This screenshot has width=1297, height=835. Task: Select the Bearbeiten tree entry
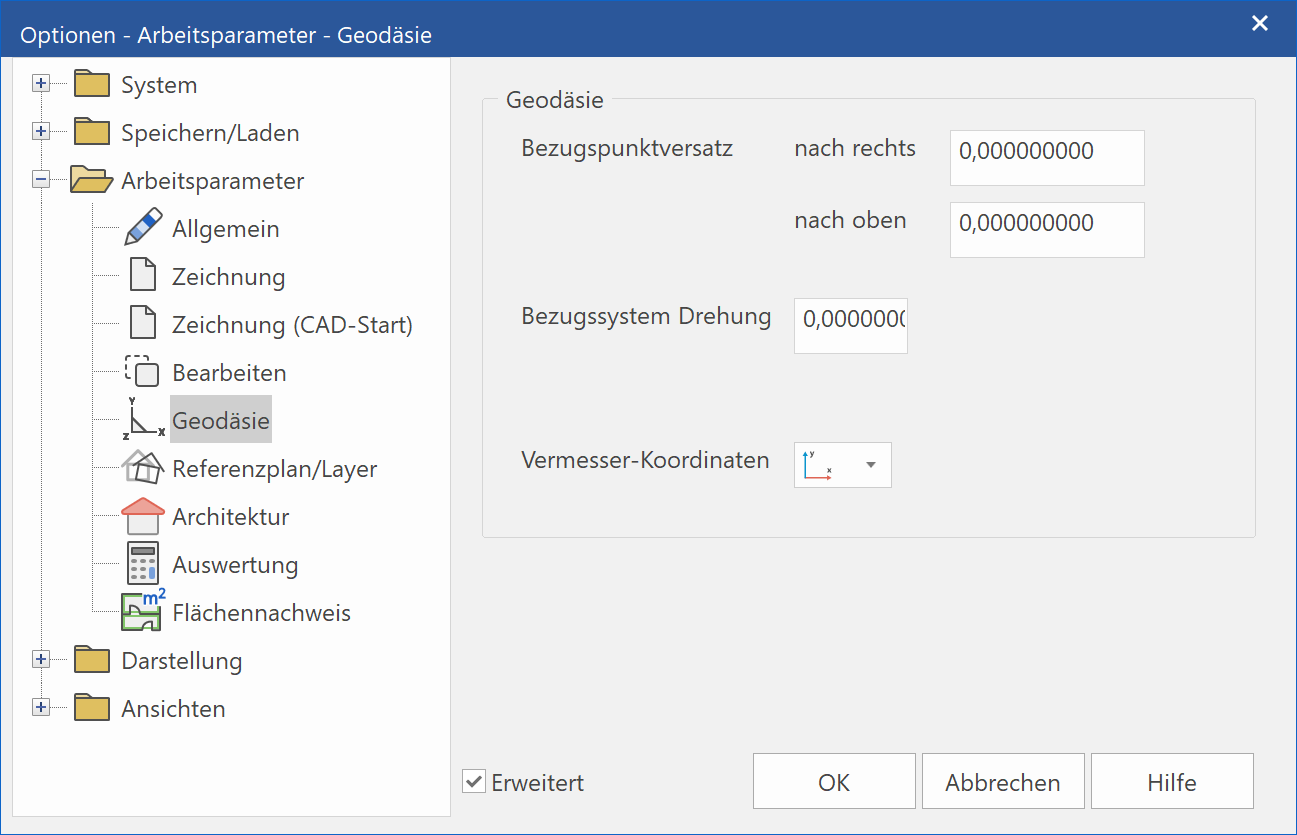pyautogui.click(x=229, y=373)
